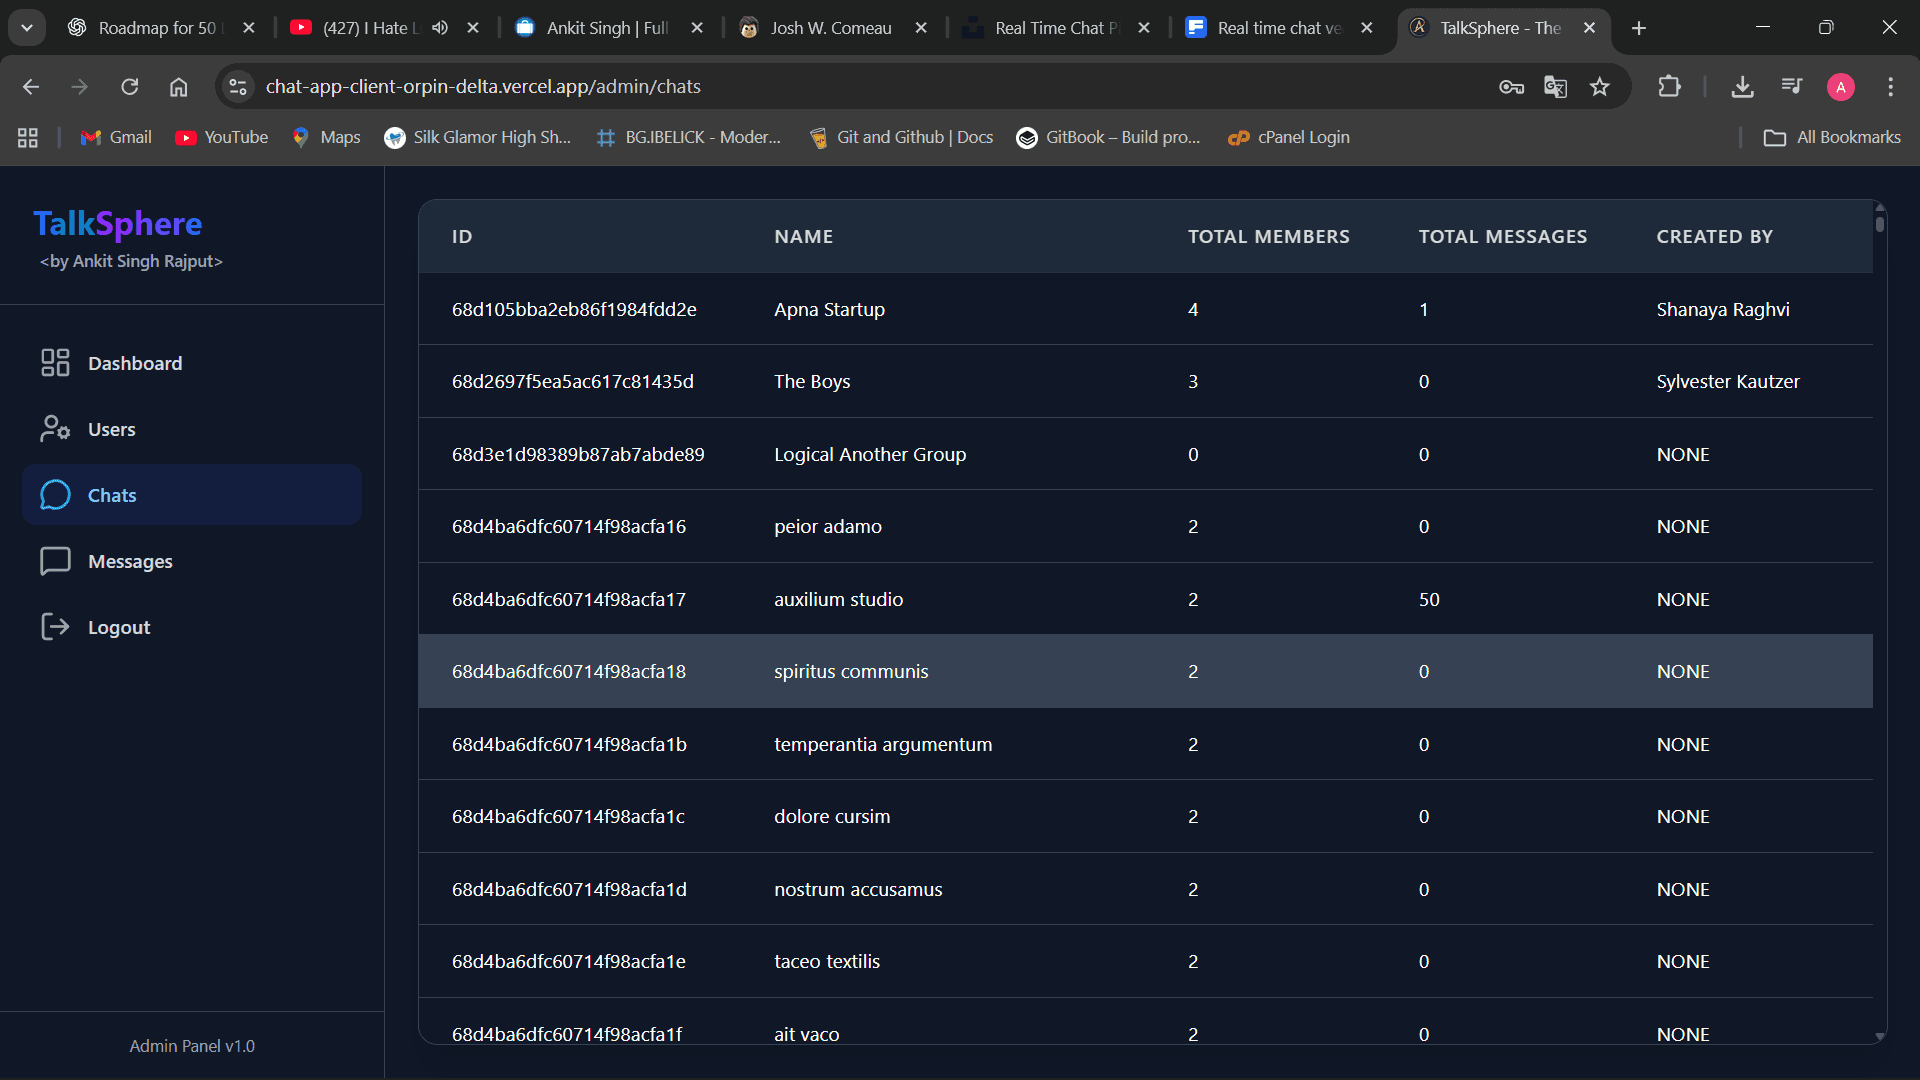This screenshot has height=1080, width=1920.
Task: Open the Dashboard sidebar item
Action: (134, 363)
